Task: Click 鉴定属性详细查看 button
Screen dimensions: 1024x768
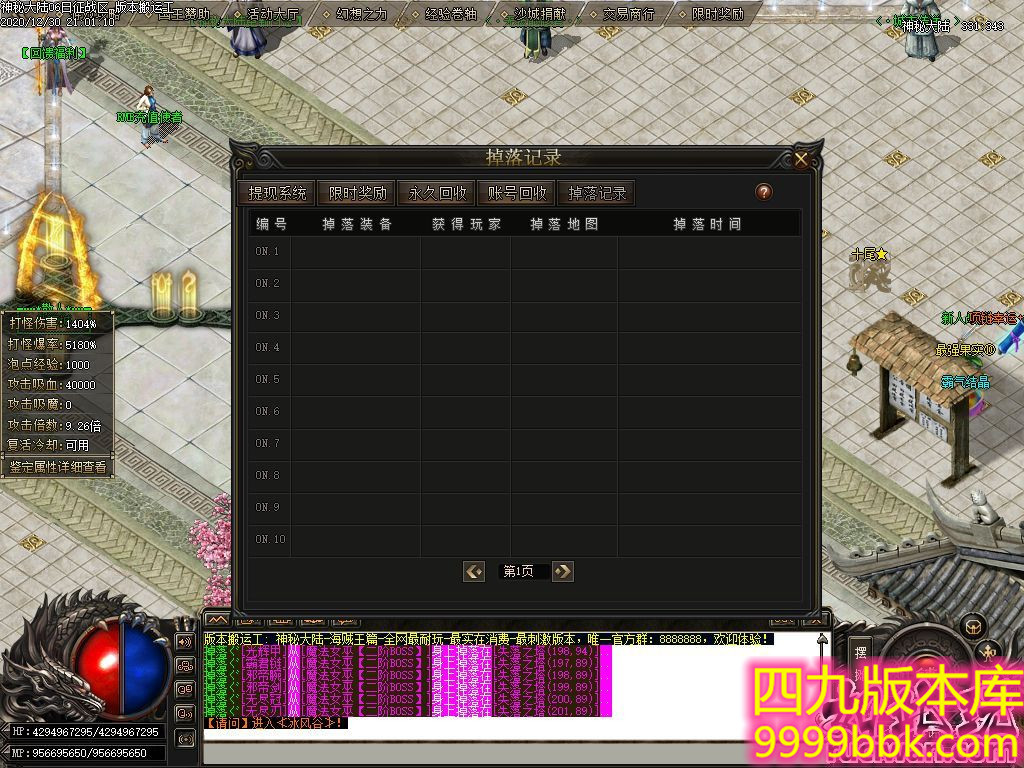Action: [57, 466]
